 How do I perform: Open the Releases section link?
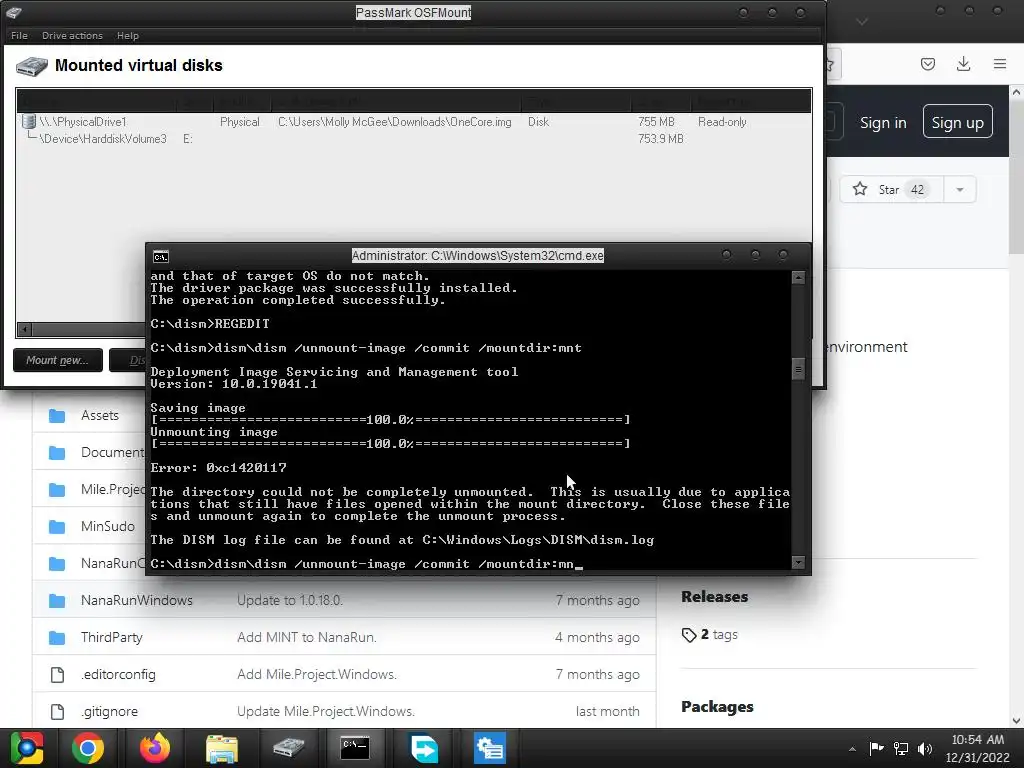click(714, 597)
